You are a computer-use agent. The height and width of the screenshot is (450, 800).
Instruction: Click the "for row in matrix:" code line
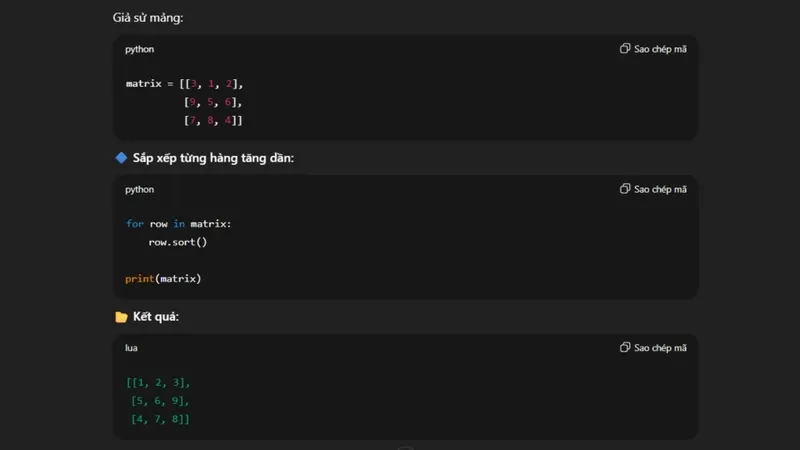[x=178, y=224]
